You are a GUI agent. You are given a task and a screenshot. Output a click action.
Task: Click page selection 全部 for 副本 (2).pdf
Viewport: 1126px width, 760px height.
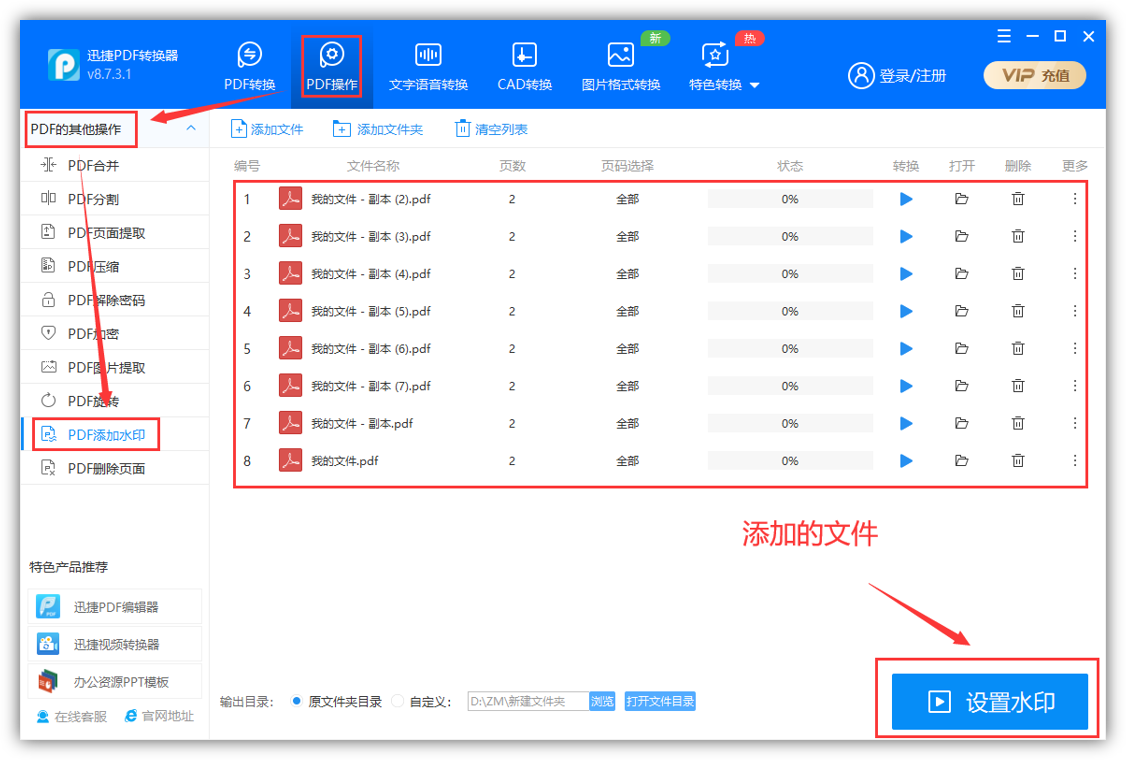[x=627, y=199]
